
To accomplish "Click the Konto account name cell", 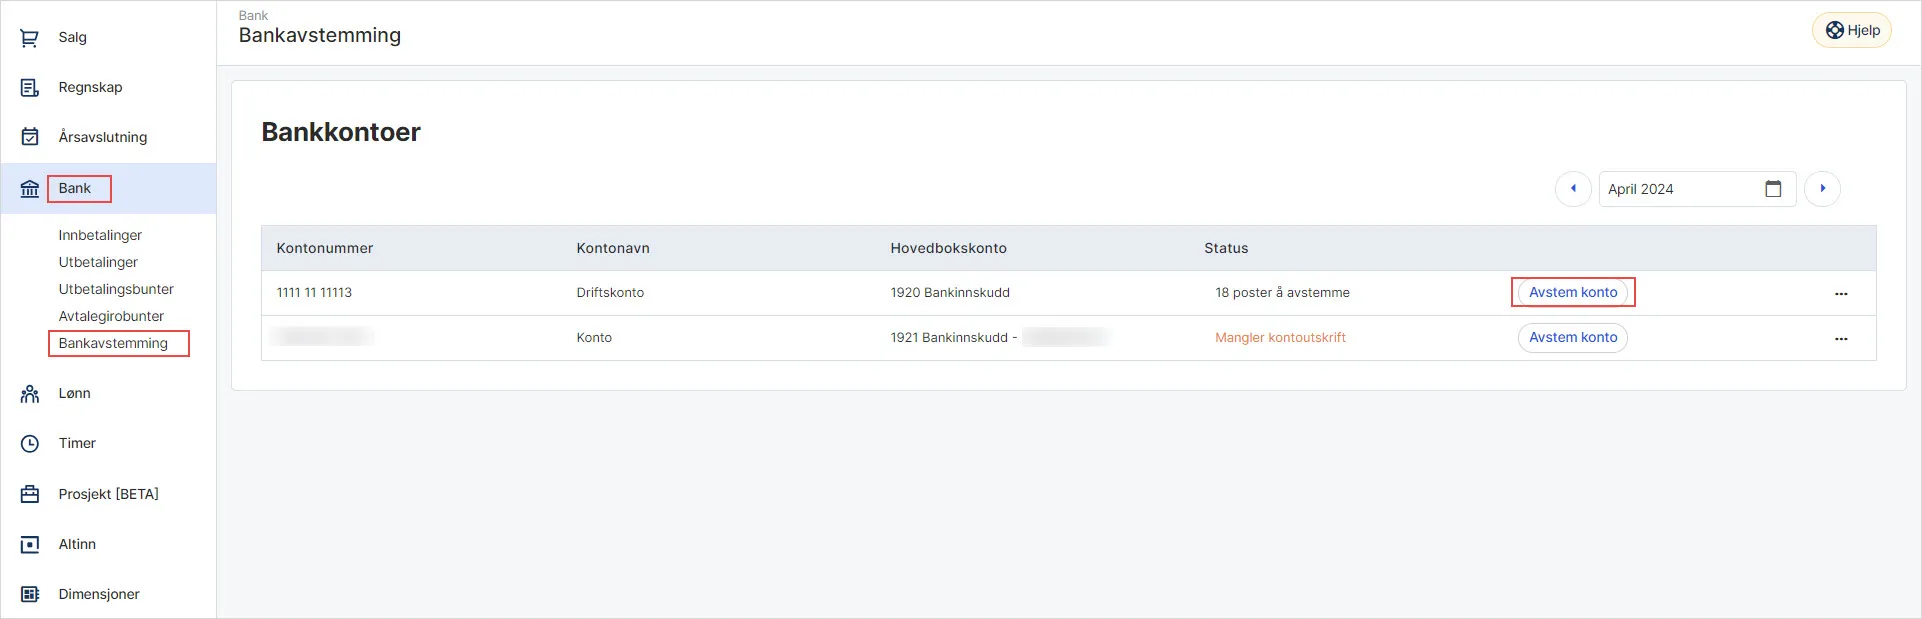I will [594, 338].
